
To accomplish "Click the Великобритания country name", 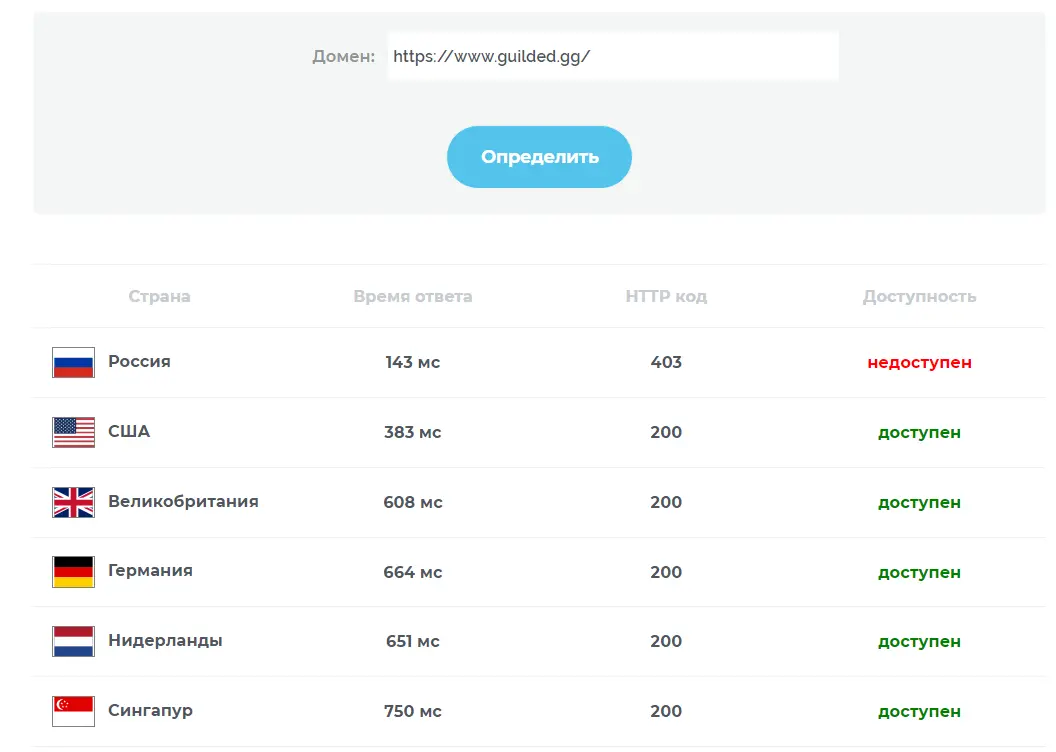I will 183,502.
